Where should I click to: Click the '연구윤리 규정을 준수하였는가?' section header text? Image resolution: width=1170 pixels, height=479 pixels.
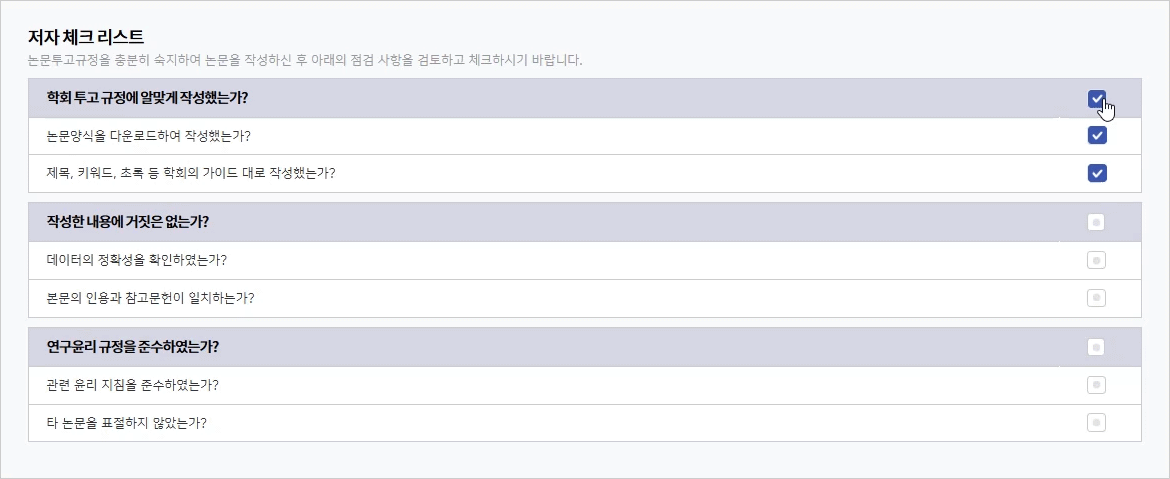point(133,347)
